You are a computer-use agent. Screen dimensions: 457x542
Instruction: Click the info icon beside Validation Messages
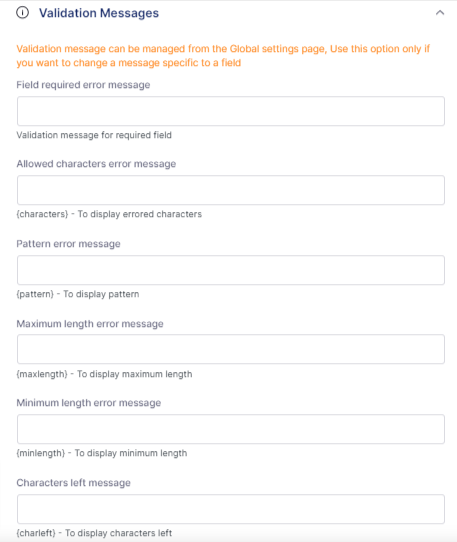pyautogui.click(x=22, y=13)
